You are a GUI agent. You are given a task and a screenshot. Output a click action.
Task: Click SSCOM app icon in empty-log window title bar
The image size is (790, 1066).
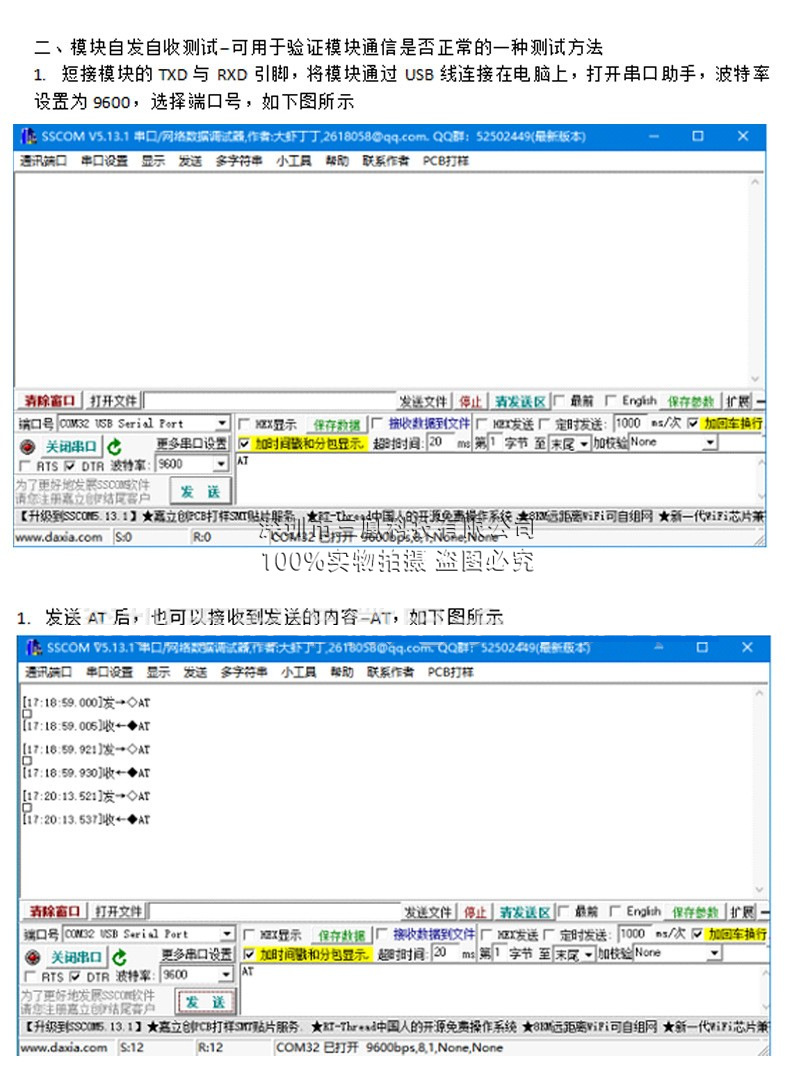click(x=28, y=136)
